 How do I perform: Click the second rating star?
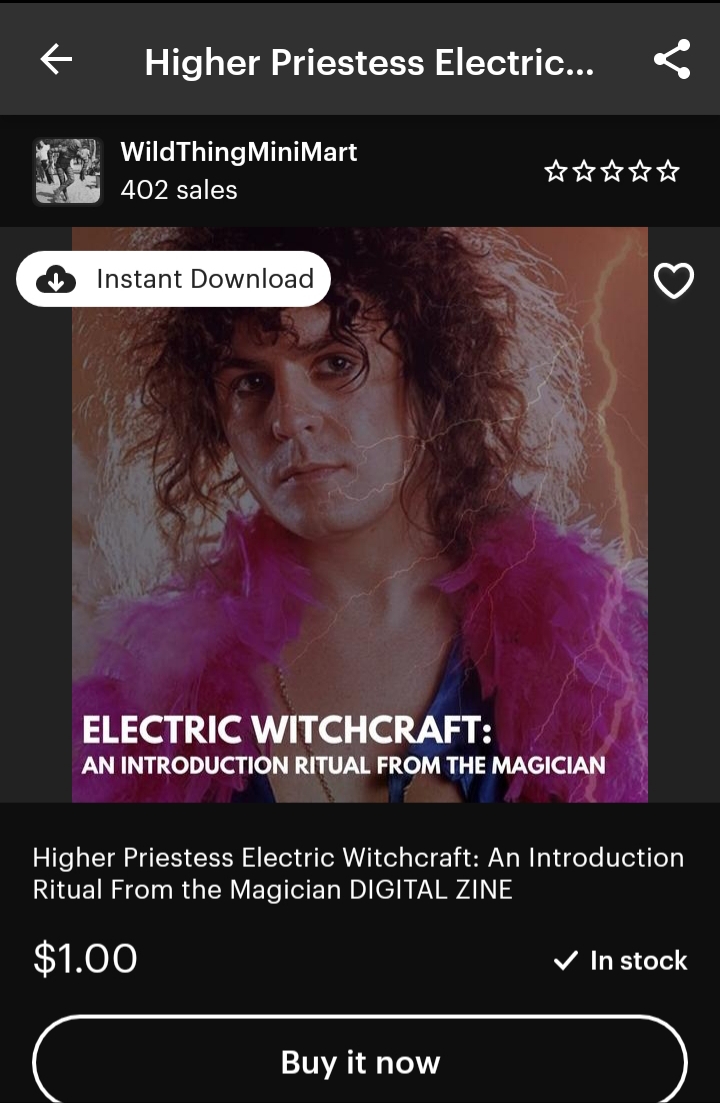[x=584, y=171]
